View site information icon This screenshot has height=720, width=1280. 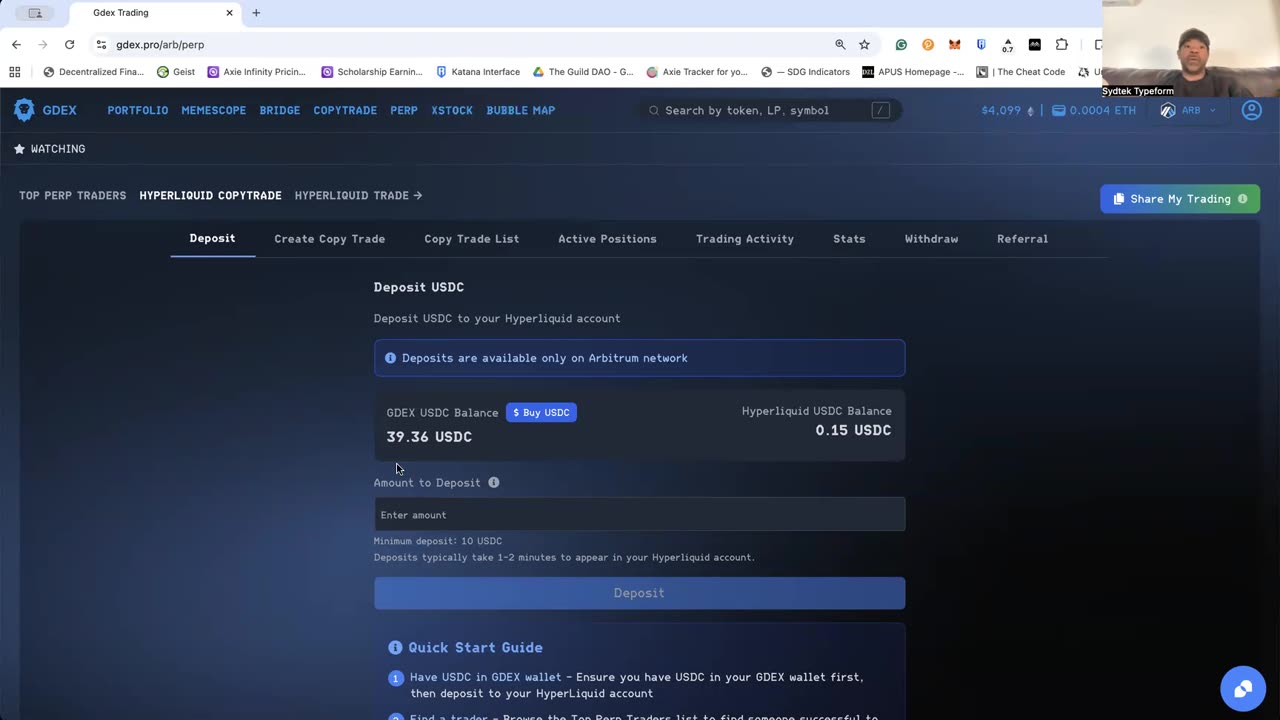coord(101,45)
